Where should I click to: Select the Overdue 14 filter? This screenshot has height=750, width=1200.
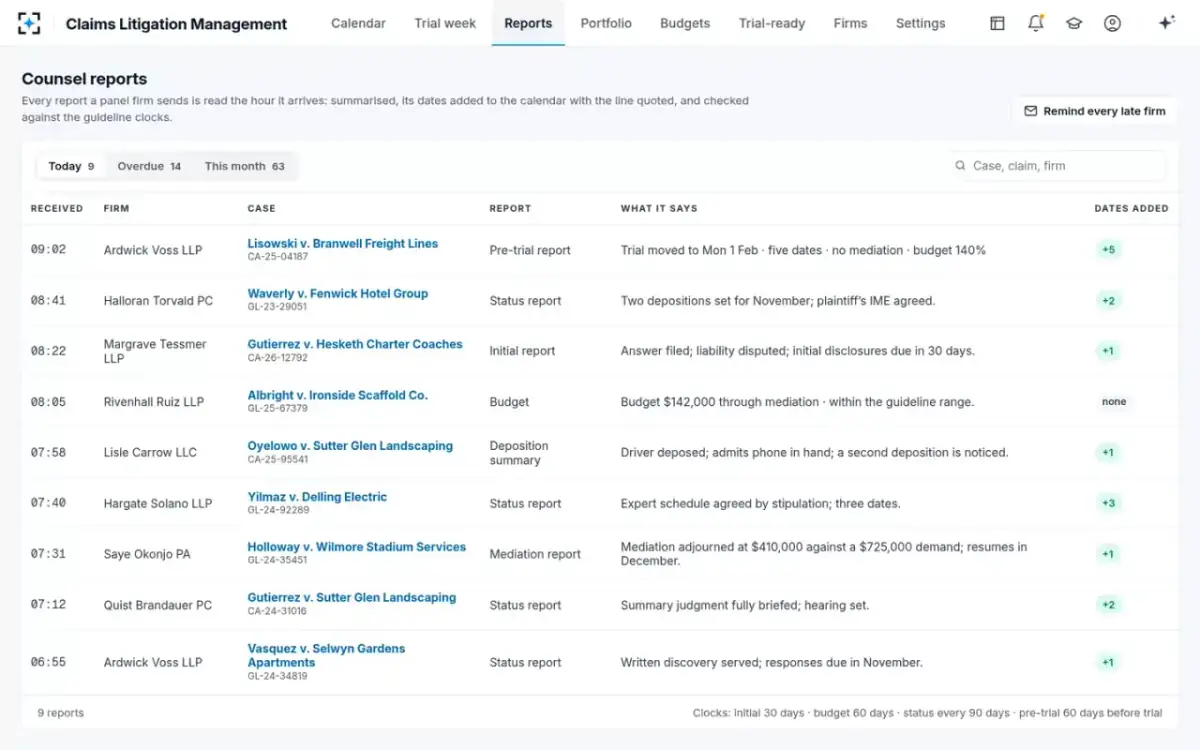pyautogui.click(x=149, y=166)
